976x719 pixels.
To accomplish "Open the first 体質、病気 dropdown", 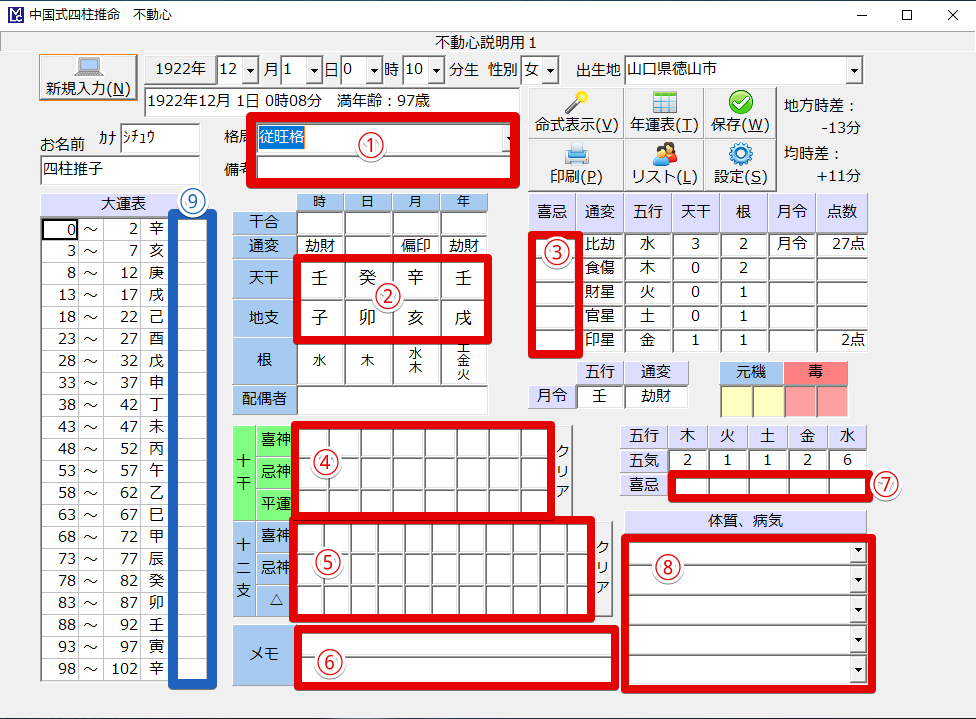I will (x=857, y=551).
